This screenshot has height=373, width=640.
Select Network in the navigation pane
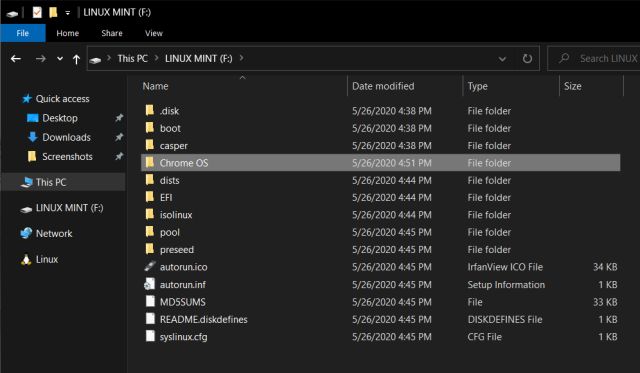pyautogui.click(x=47, y=234)
